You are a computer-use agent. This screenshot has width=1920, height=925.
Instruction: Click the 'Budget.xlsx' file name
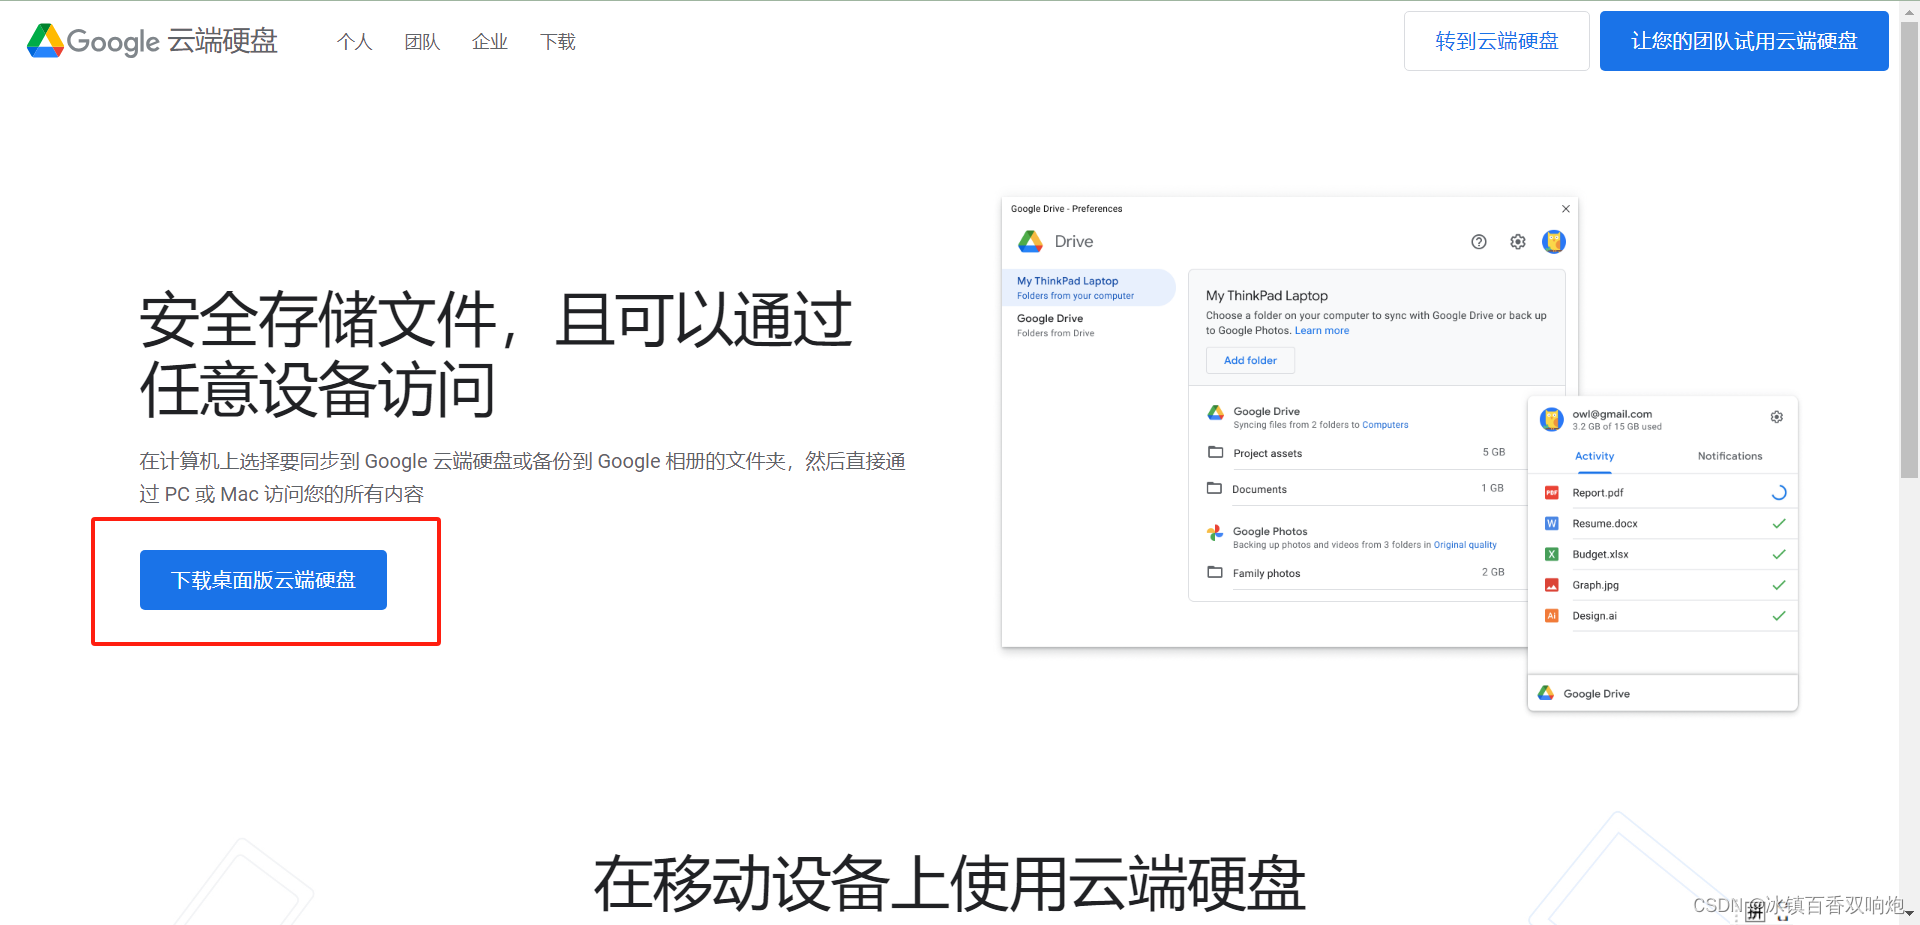pyautogui.click(x=1600, y=555)
